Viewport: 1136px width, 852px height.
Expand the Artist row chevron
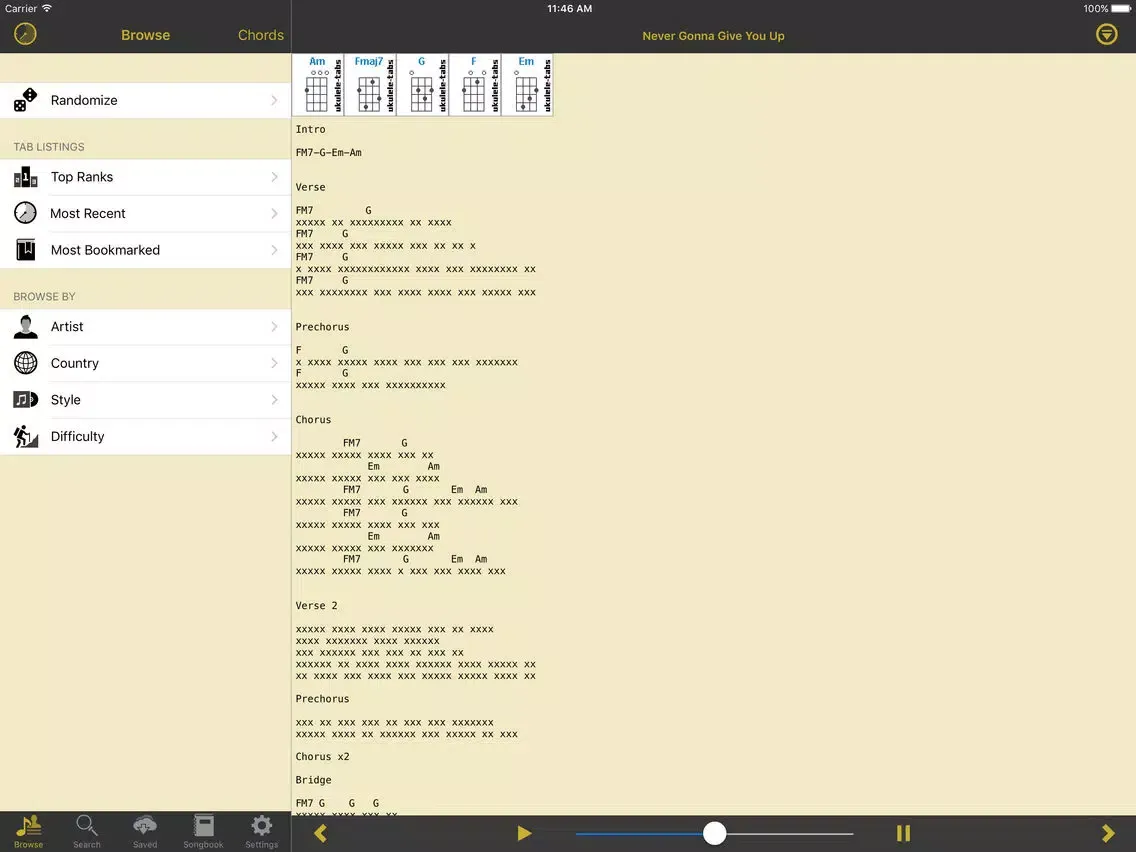click(x=274, y=327)
